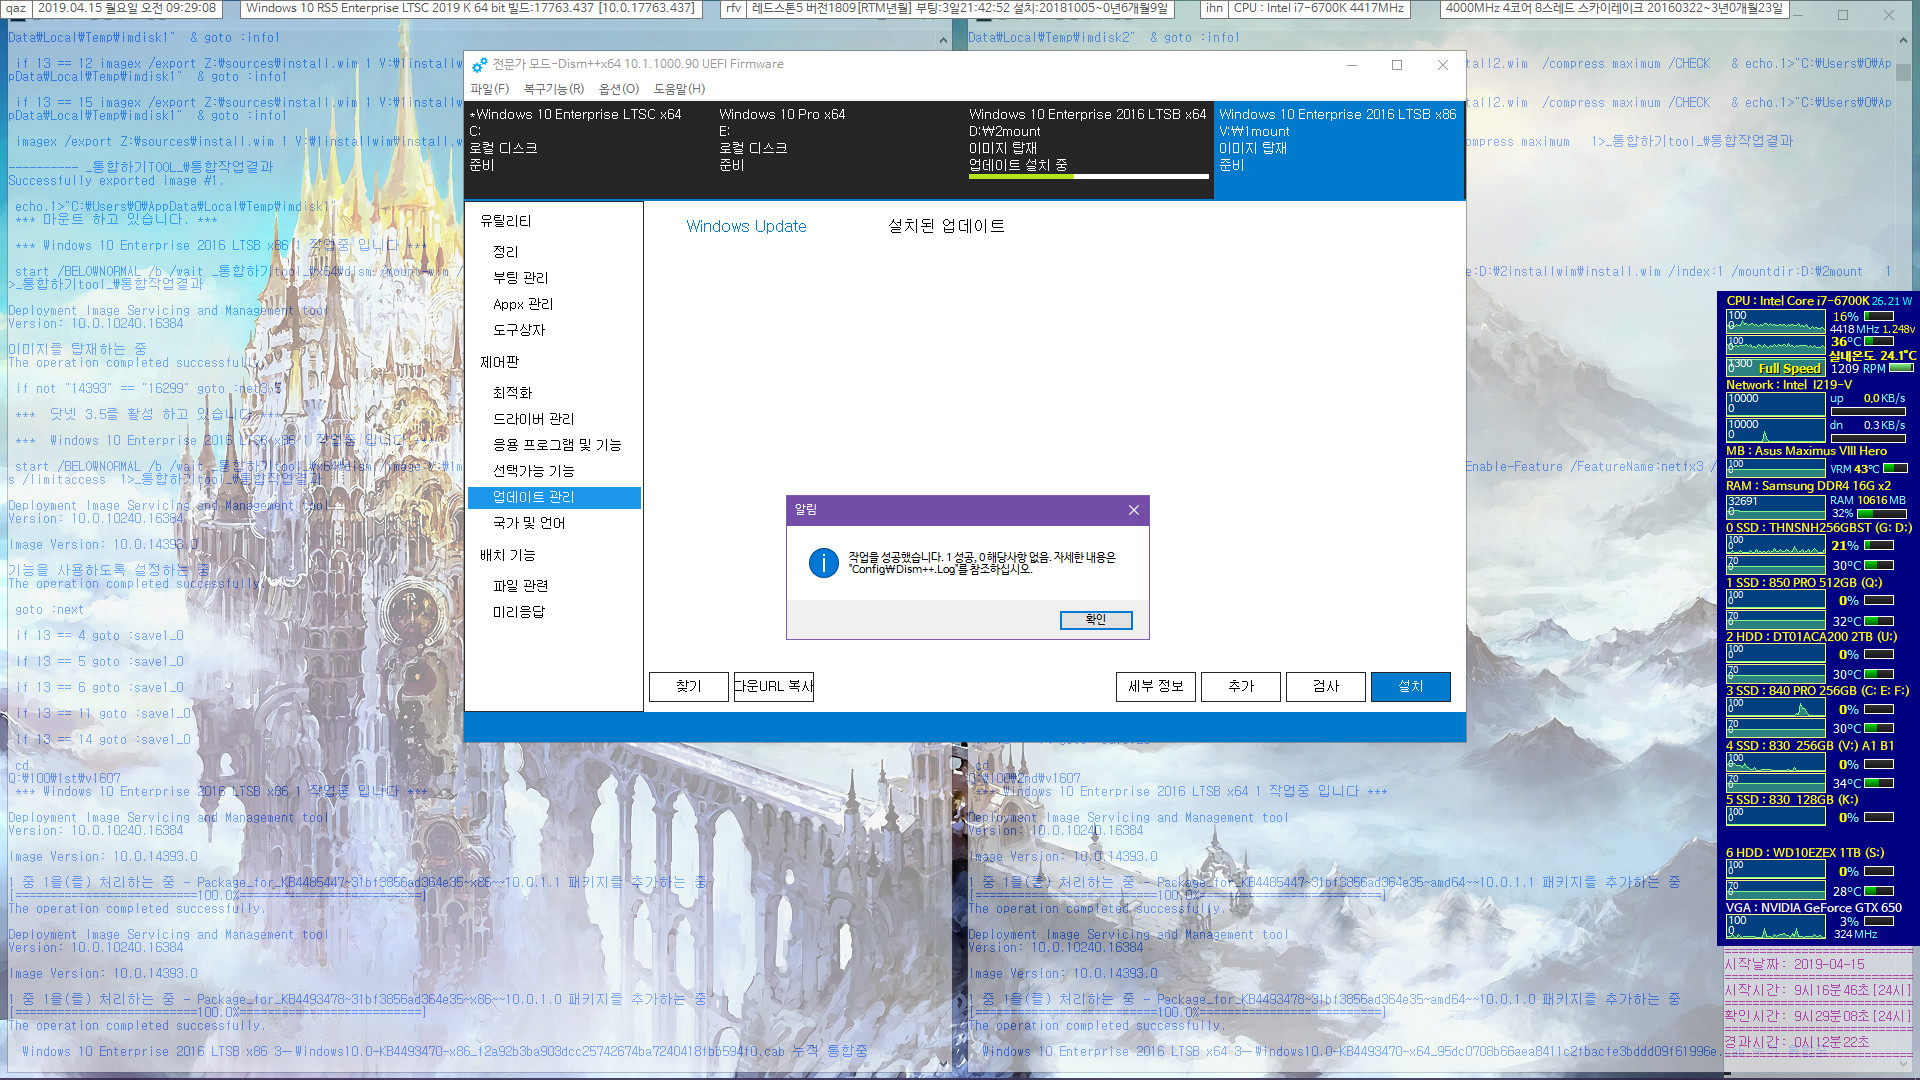Screen dimensions: 1920x1080
Task: Select Windows 10 Enterprise 2016 LTSB x86 image
Action: click(1339, 150)
